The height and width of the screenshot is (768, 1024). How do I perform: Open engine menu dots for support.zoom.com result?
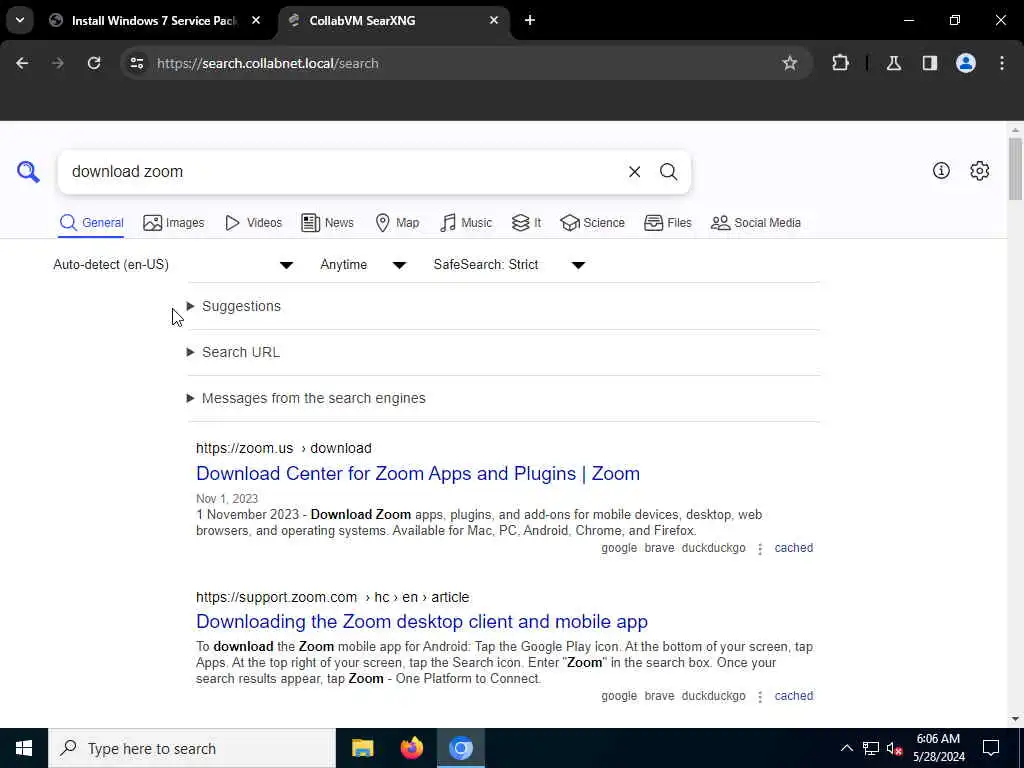(x=760, y=697)
